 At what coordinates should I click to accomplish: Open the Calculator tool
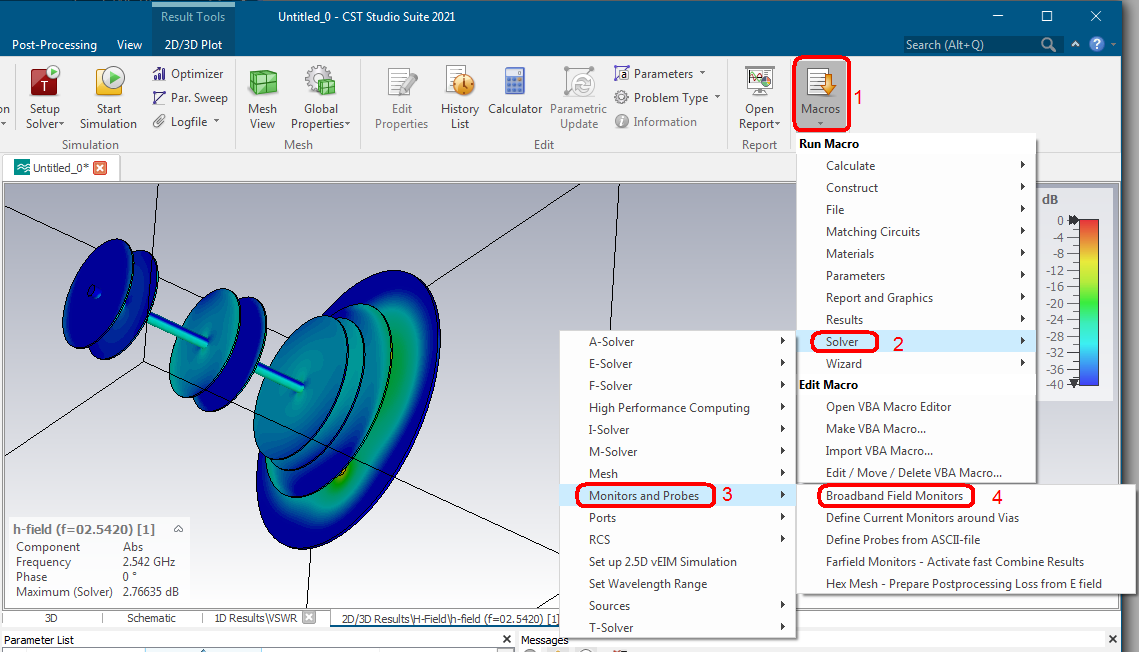(x=515, y=91)
